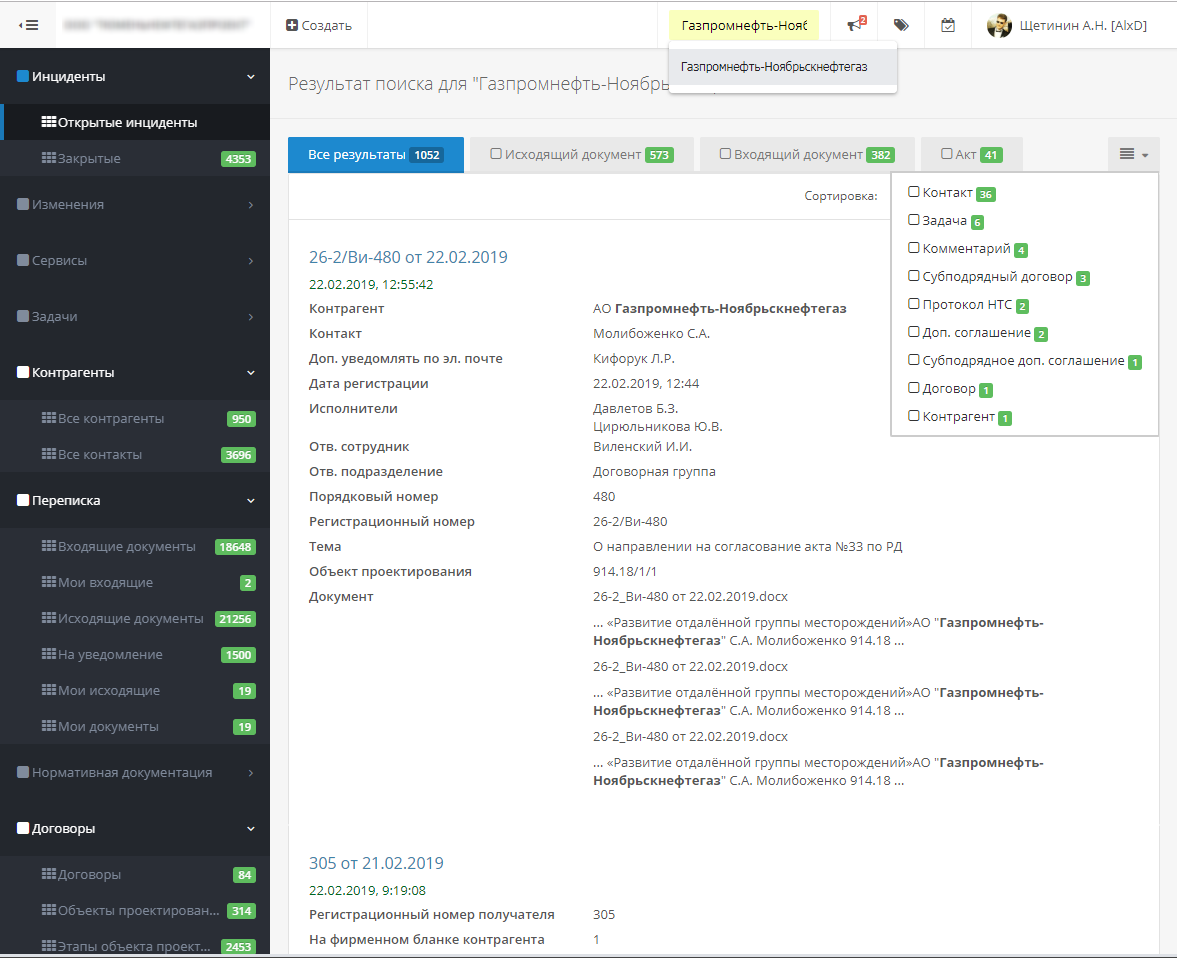1177x958 pixels.
Task: Open result 26-2/Ви-480 от 22.02.2019
Action: 408,257
